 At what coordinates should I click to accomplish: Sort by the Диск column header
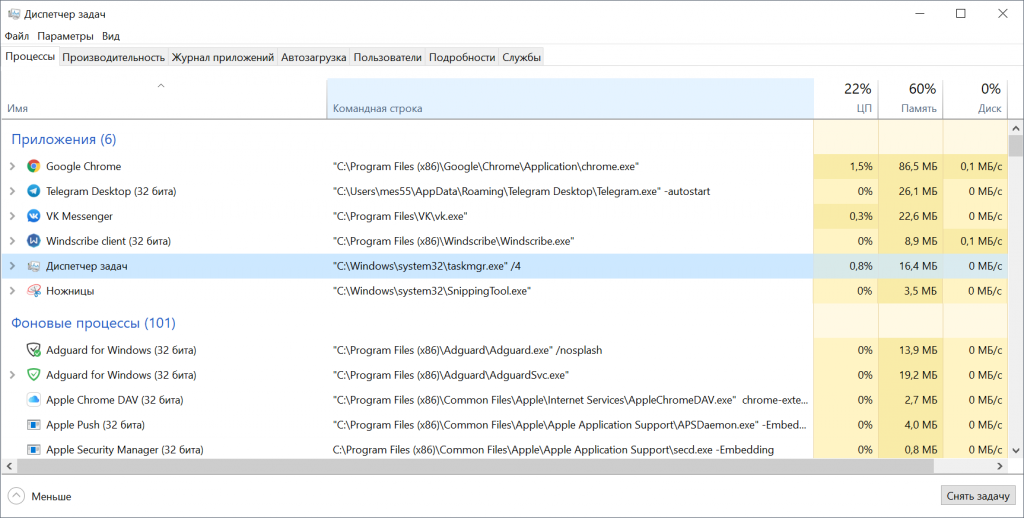(x=976, y=99)
